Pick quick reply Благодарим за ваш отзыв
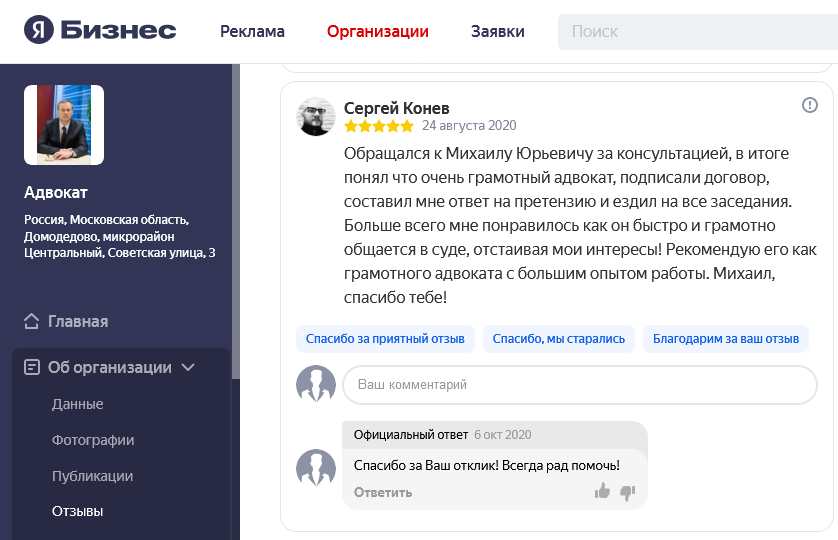 [x=725, y=339]
